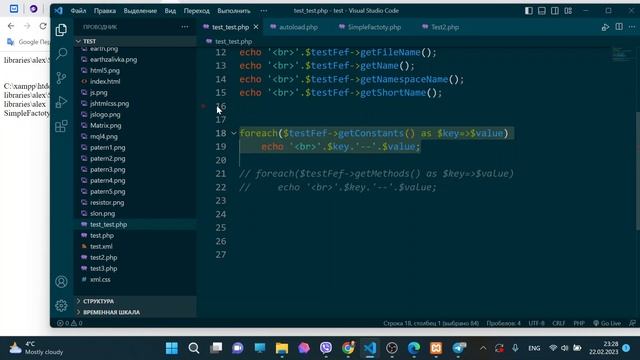The width and height of the screenshot is (640, 360).
Task: Open Customize Layout icon
Action: [x=568, y=11]
